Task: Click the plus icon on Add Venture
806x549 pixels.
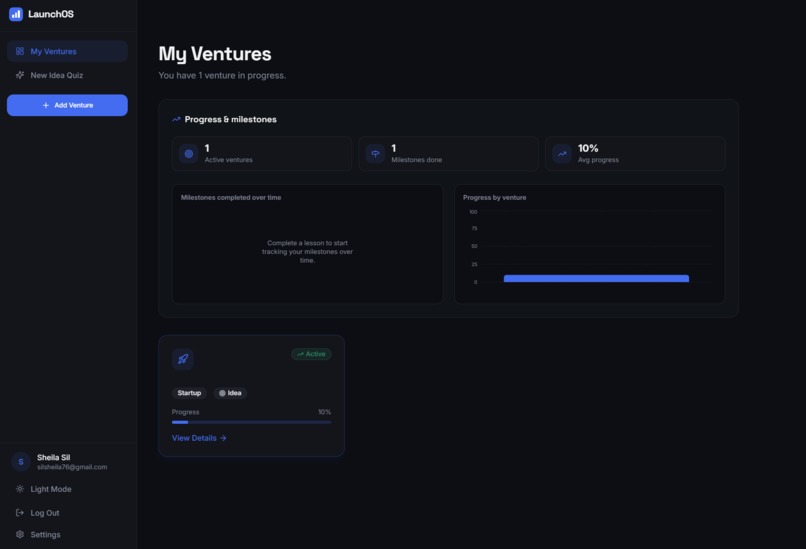Action: click(46, 105)
